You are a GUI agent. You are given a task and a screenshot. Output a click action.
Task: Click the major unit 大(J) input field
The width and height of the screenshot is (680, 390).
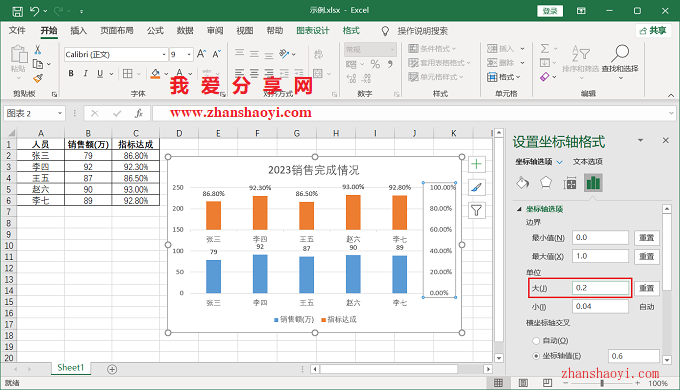click(x=600, y=288)
